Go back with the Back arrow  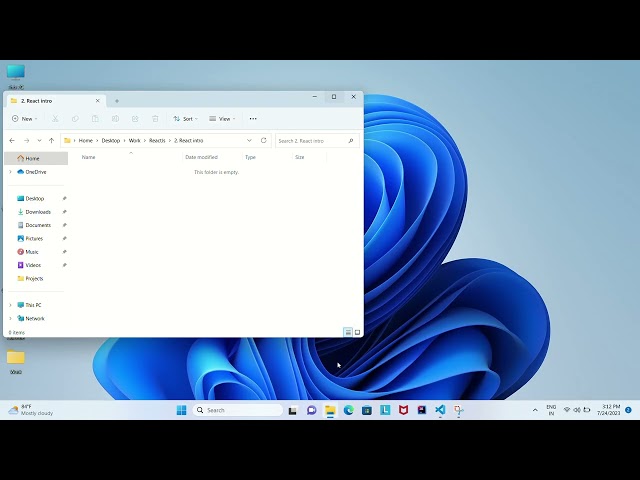(12, 140)
